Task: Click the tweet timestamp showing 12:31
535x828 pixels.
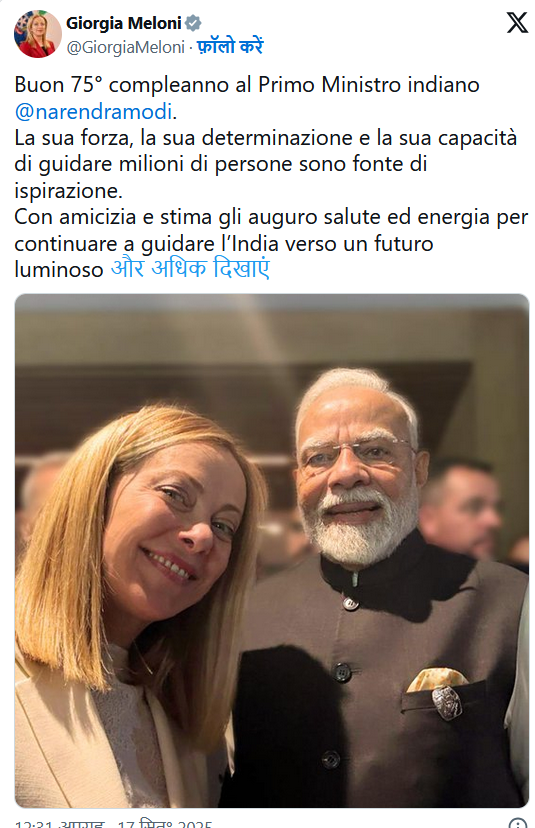Action: coord(114,823)
